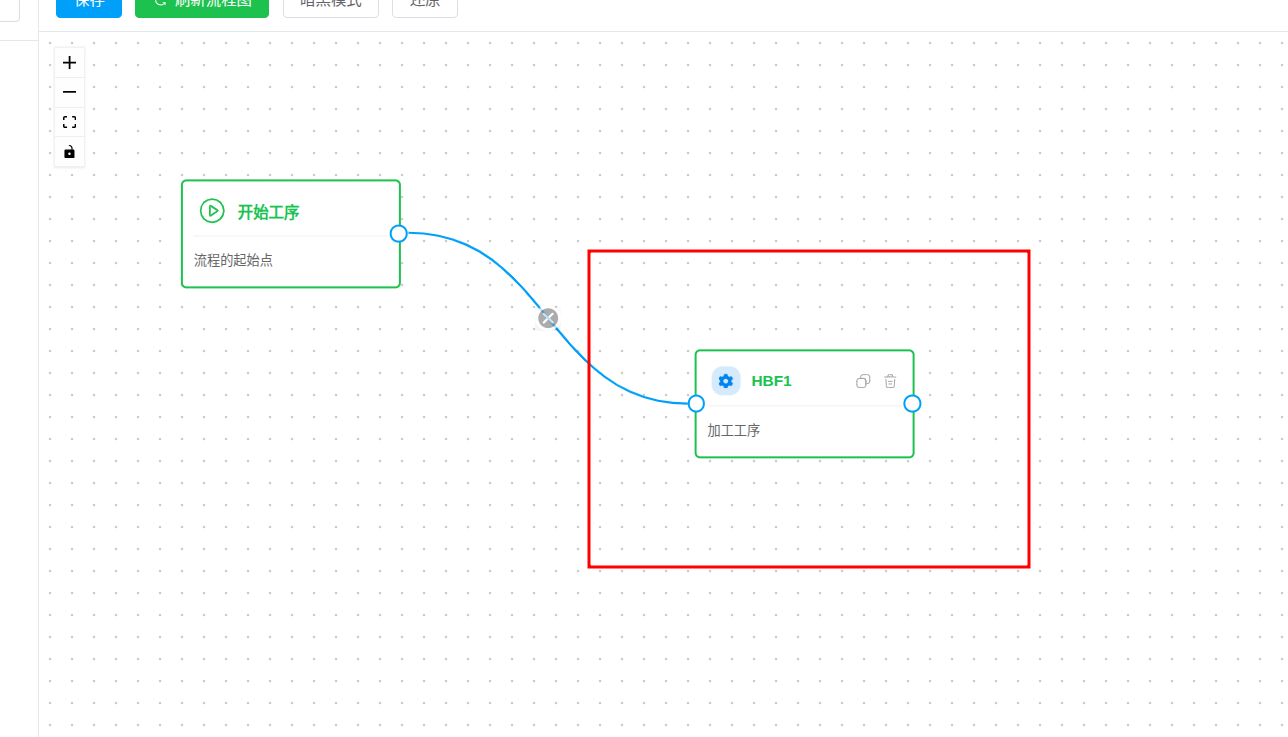Click the HBF1 node title text
1288x737 pixels.
(x=770, y=381)
